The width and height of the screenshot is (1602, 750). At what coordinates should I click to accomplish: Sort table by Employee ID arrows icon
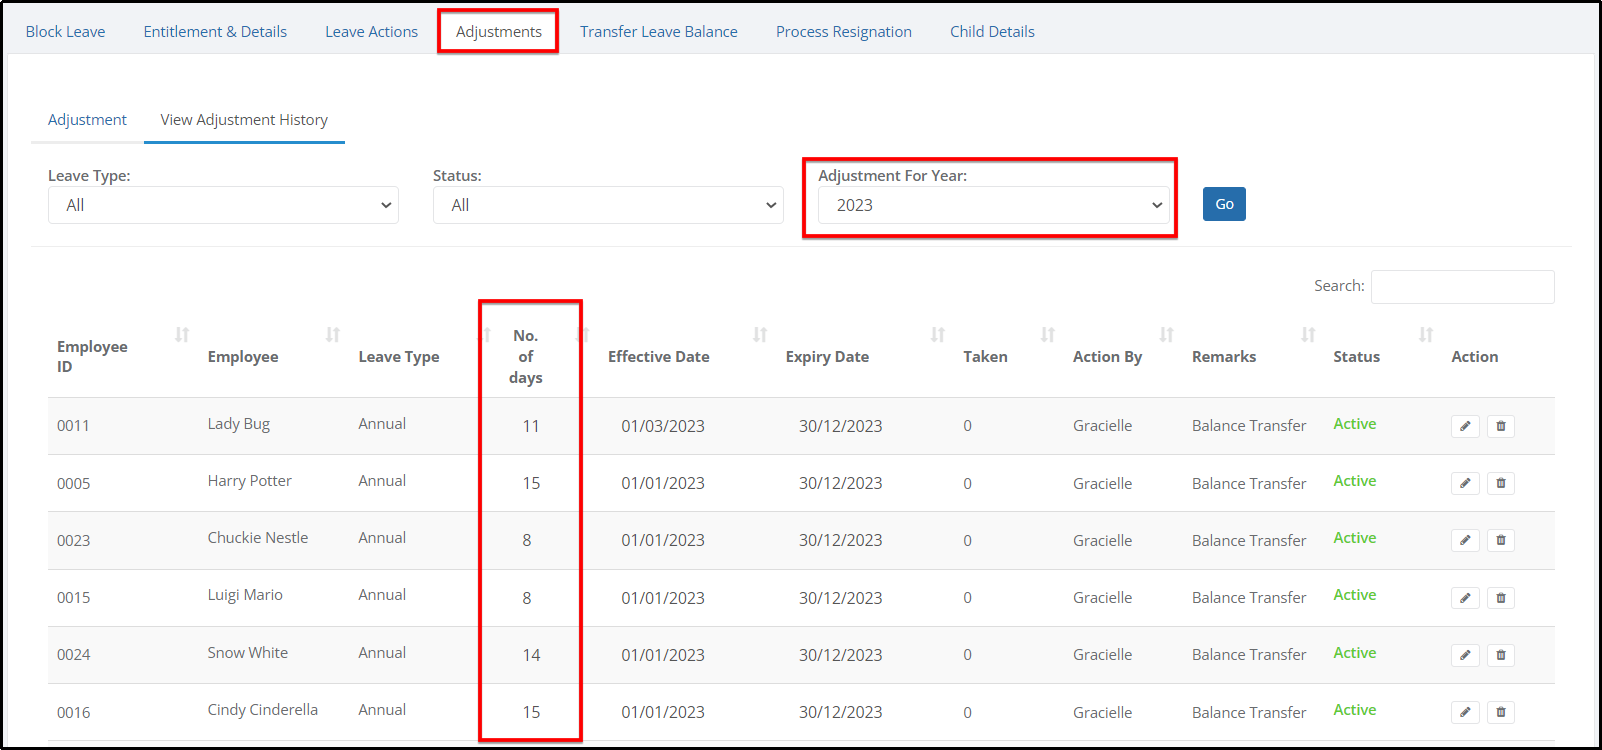(x=182, y=334)
